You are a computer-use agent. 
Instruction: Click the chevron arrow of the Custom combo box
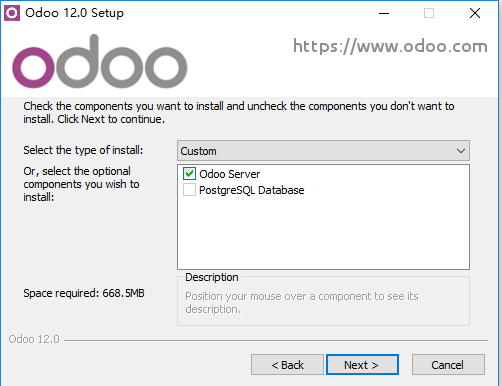click(461, 151)
